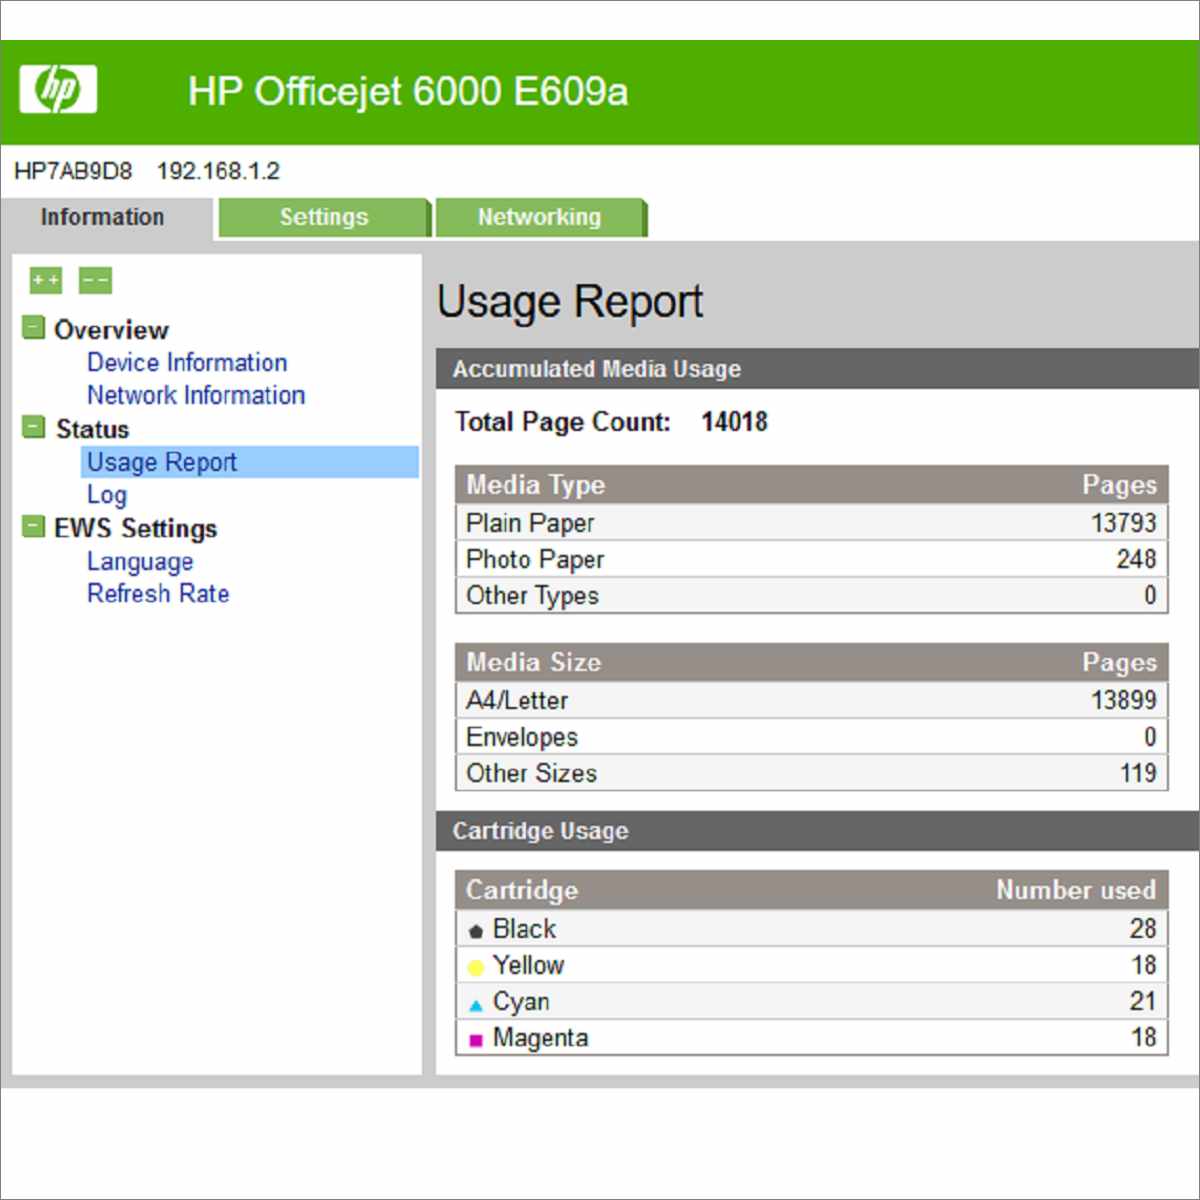The height and width of the screenshot is (1200, 1200).
Task: Click the Photo Paper row label
Action: (535, 559)
